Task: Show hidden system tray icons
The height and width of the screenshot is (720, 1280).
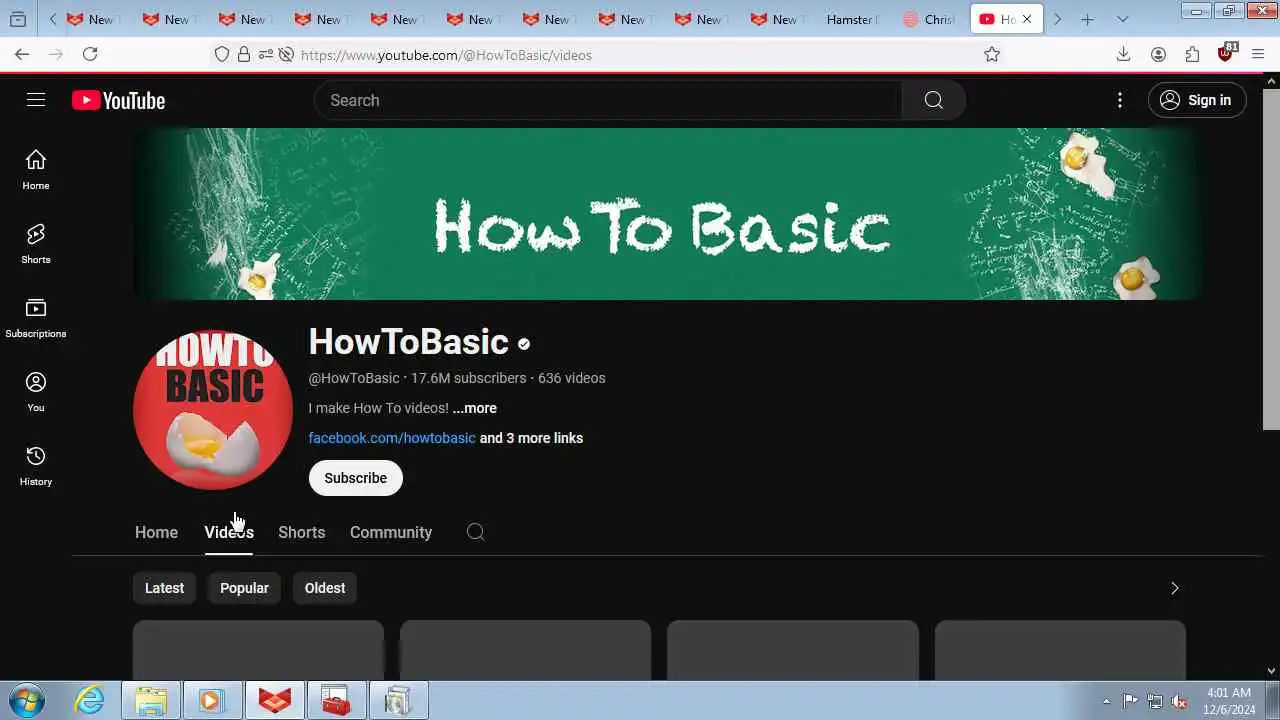Action: [x=1106, y=701]
